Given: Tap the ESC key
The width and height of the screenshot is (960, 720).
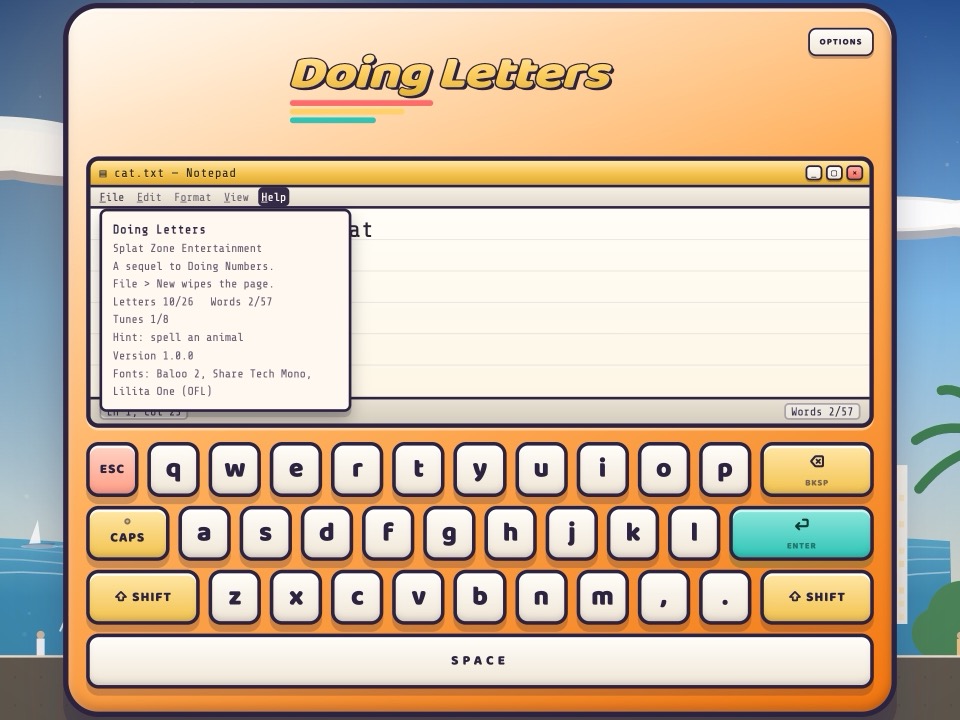Looking at the screenshot, I should click(112, 469).
